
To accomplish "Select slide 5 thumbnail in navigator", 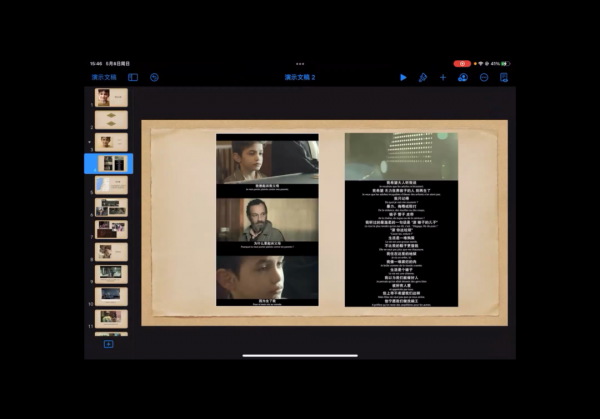I will pyautogui.click(x=111, y=184).
